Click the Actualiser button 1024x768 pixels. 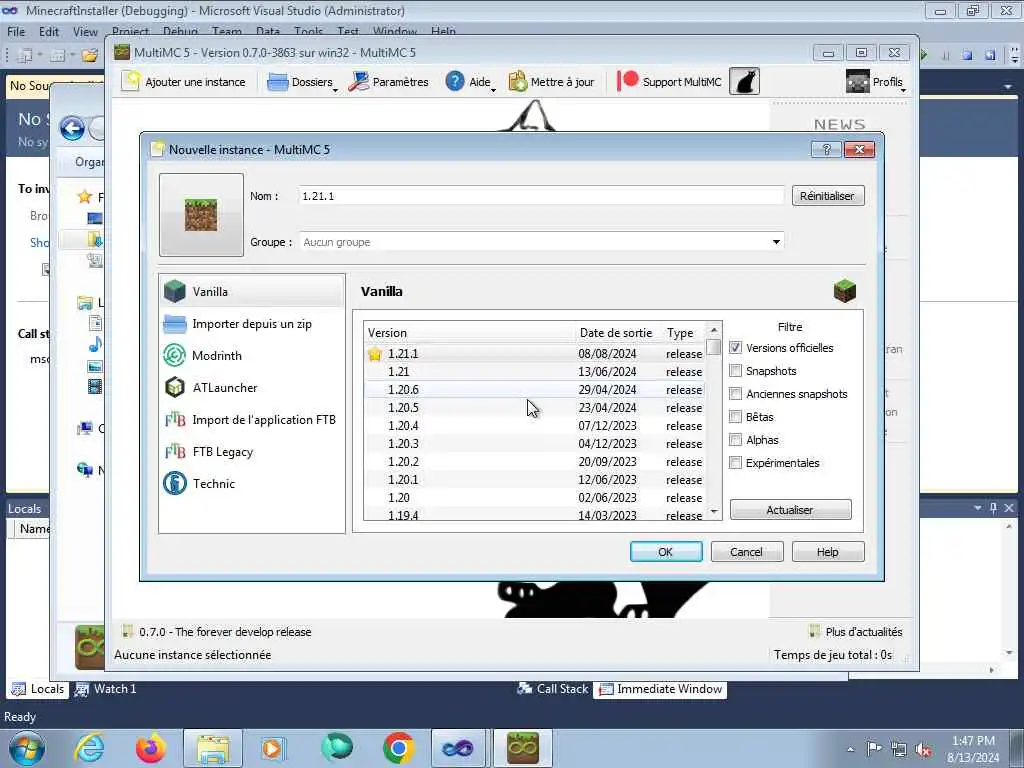[x=790, y=509]
